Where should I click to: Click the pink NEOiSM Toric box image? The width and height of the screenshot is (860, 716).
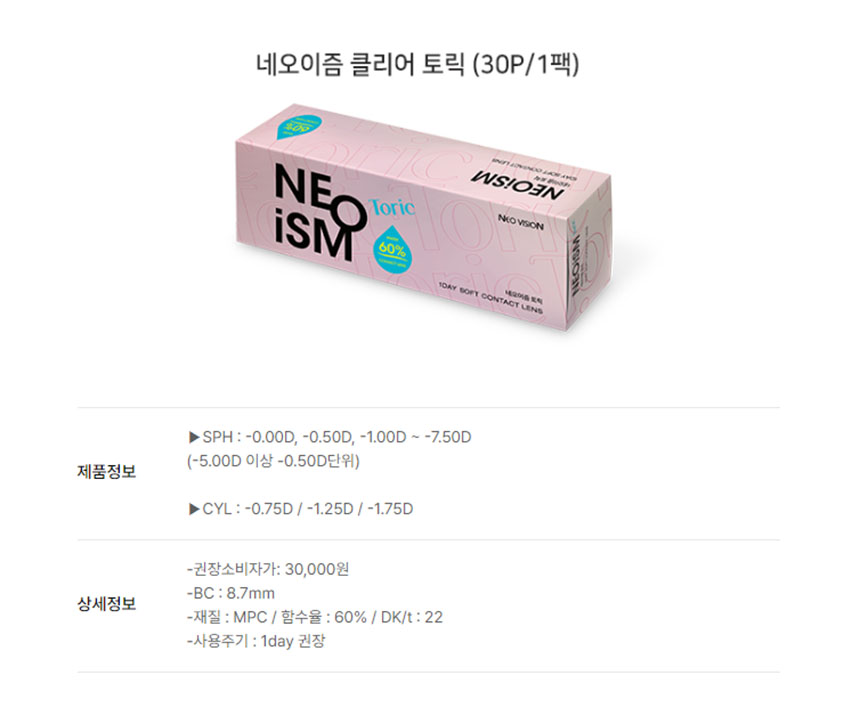pos(423,218)
